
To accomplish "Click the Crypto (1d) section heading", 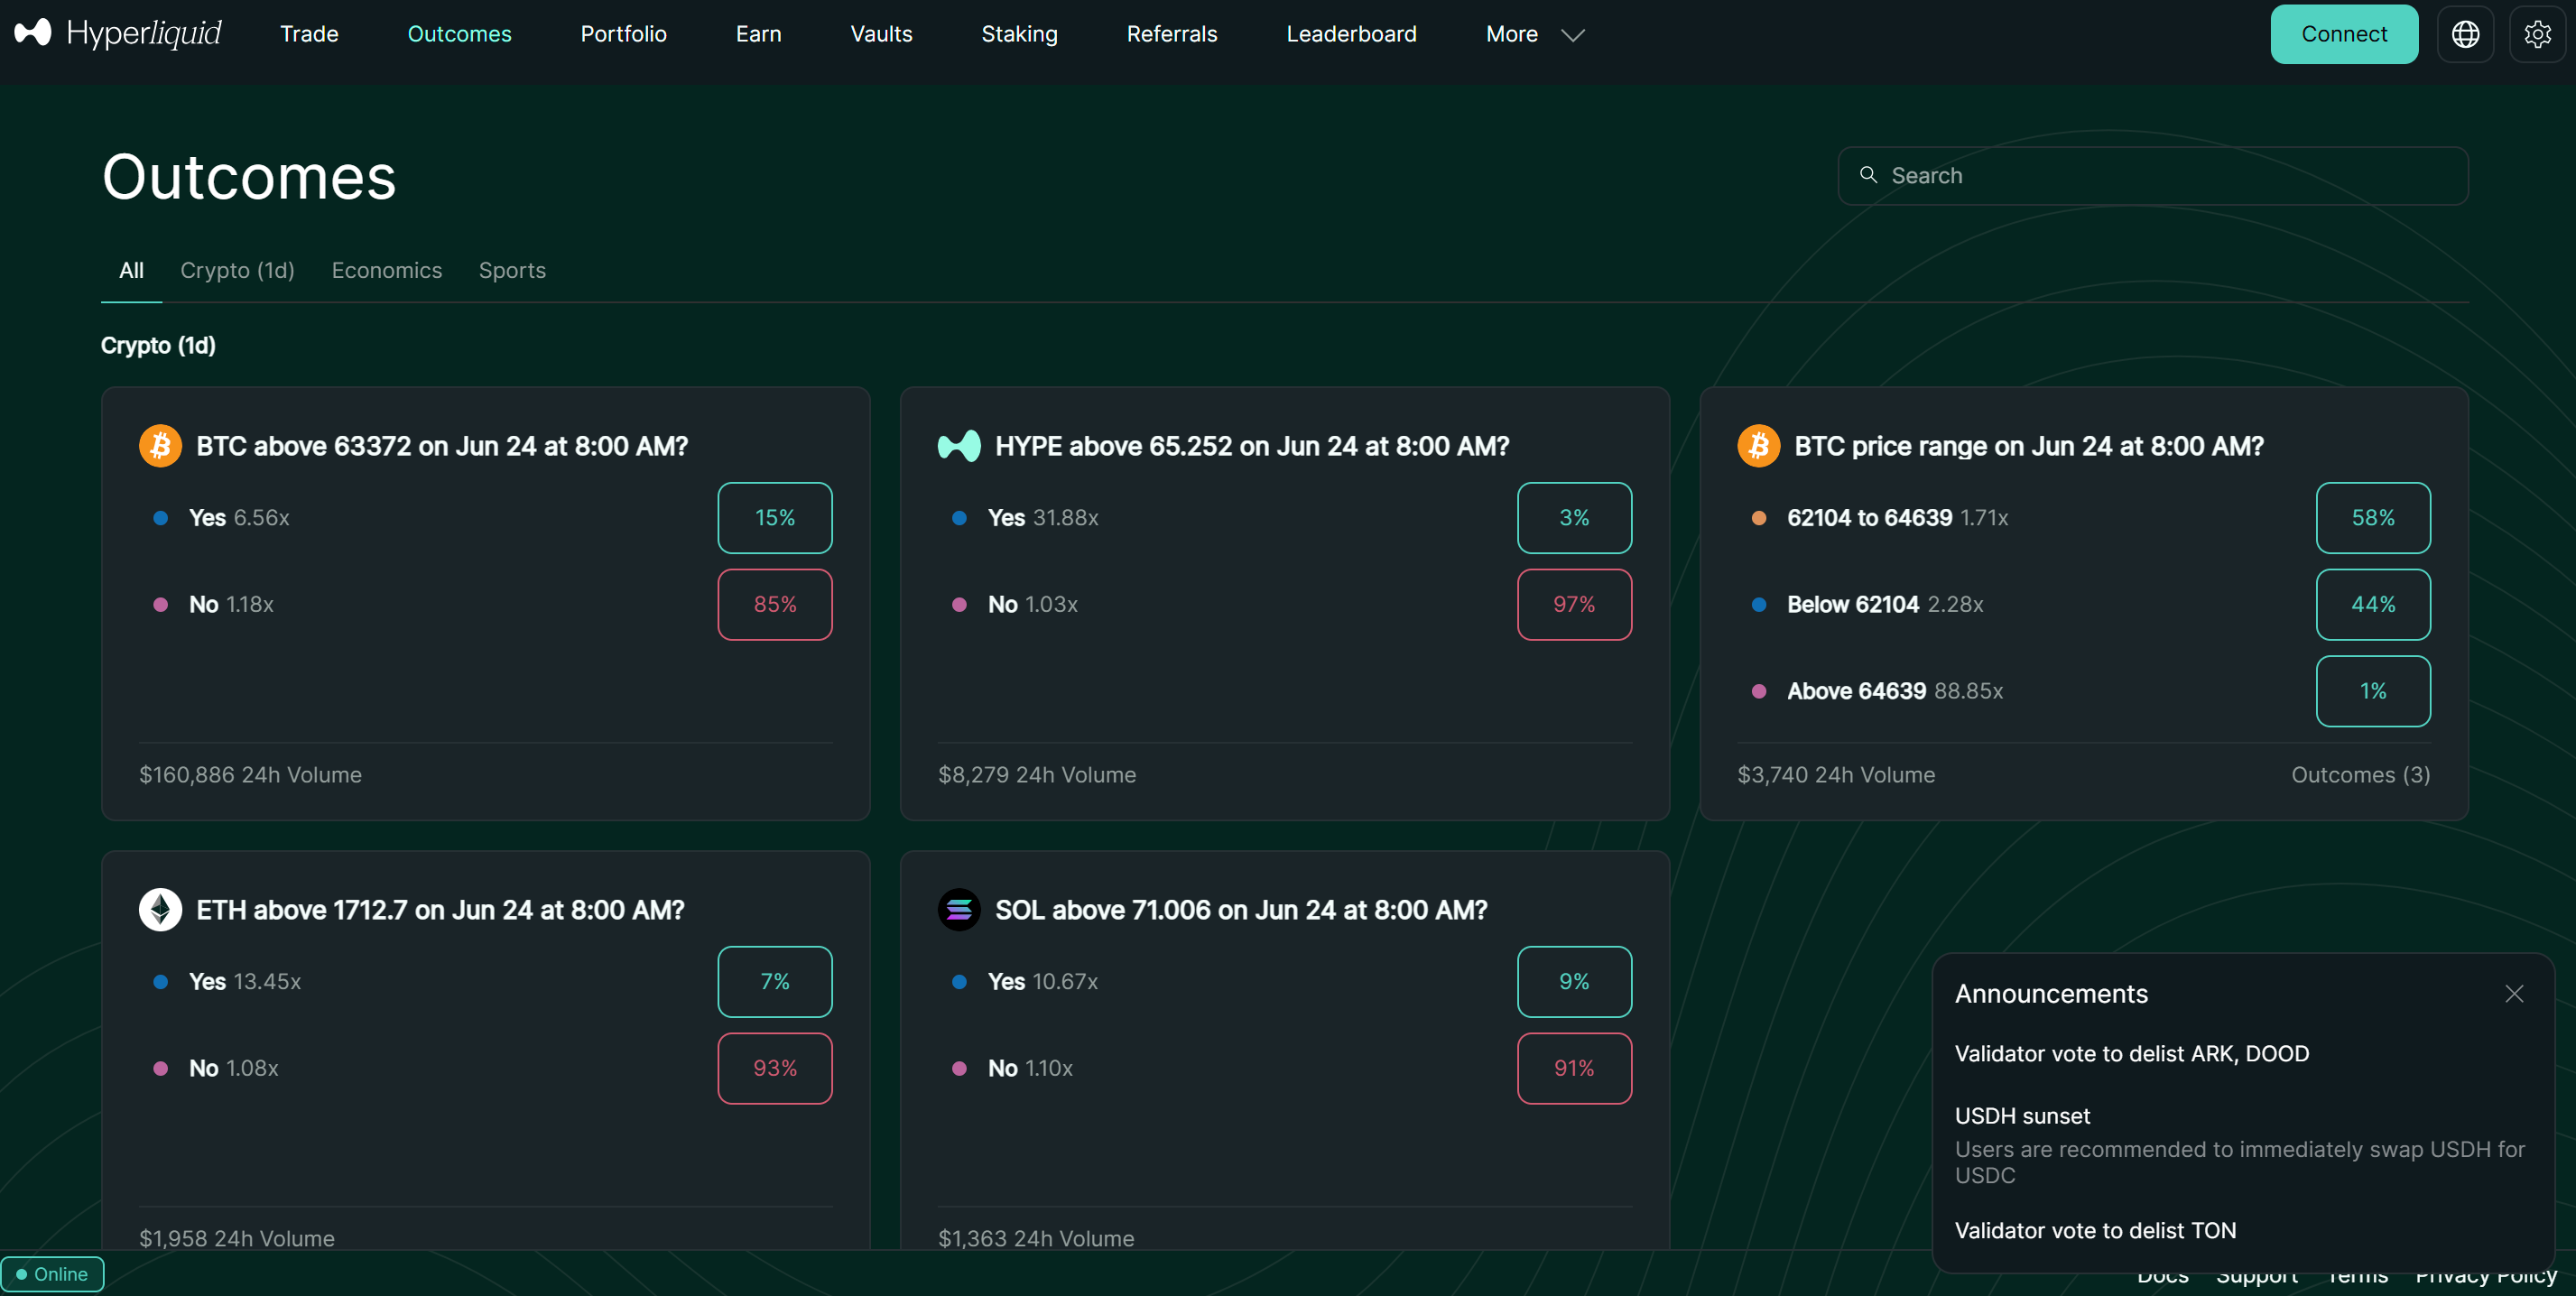I will pos(158,346).
